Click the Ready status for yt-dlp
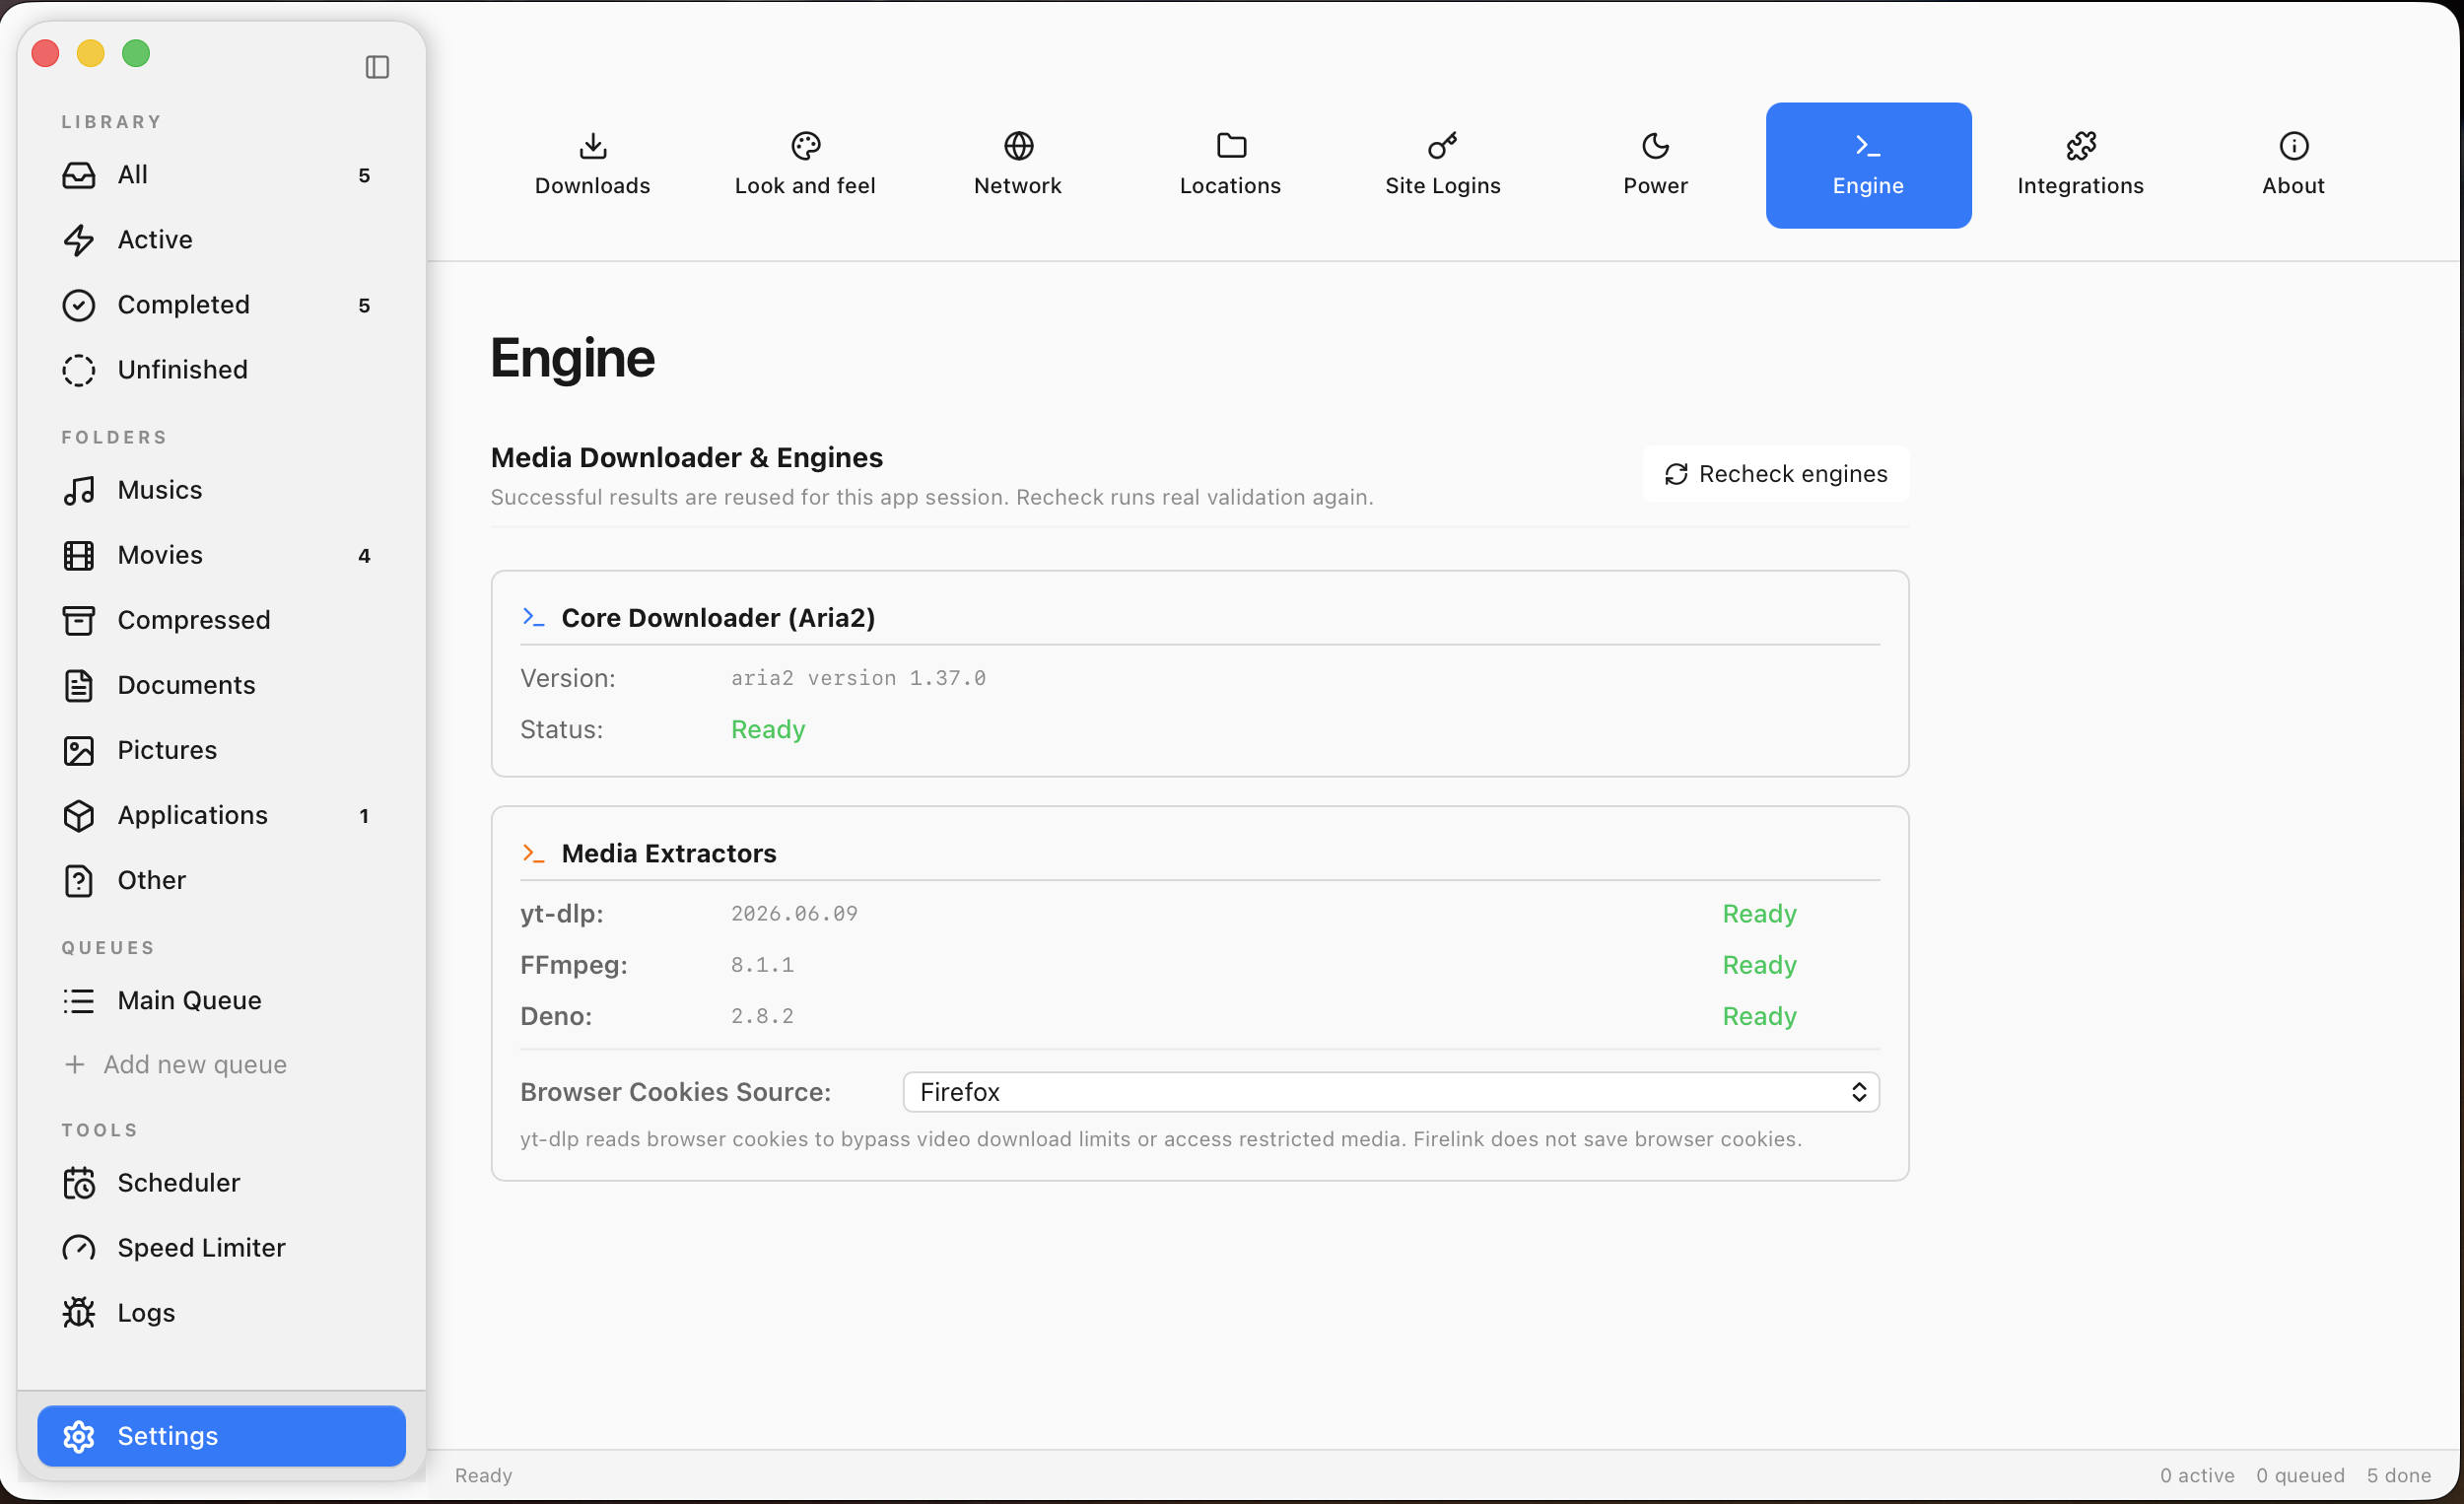Image resolution: width=2464 pixels, height=1504 pixels. [x=1759, y=913]
